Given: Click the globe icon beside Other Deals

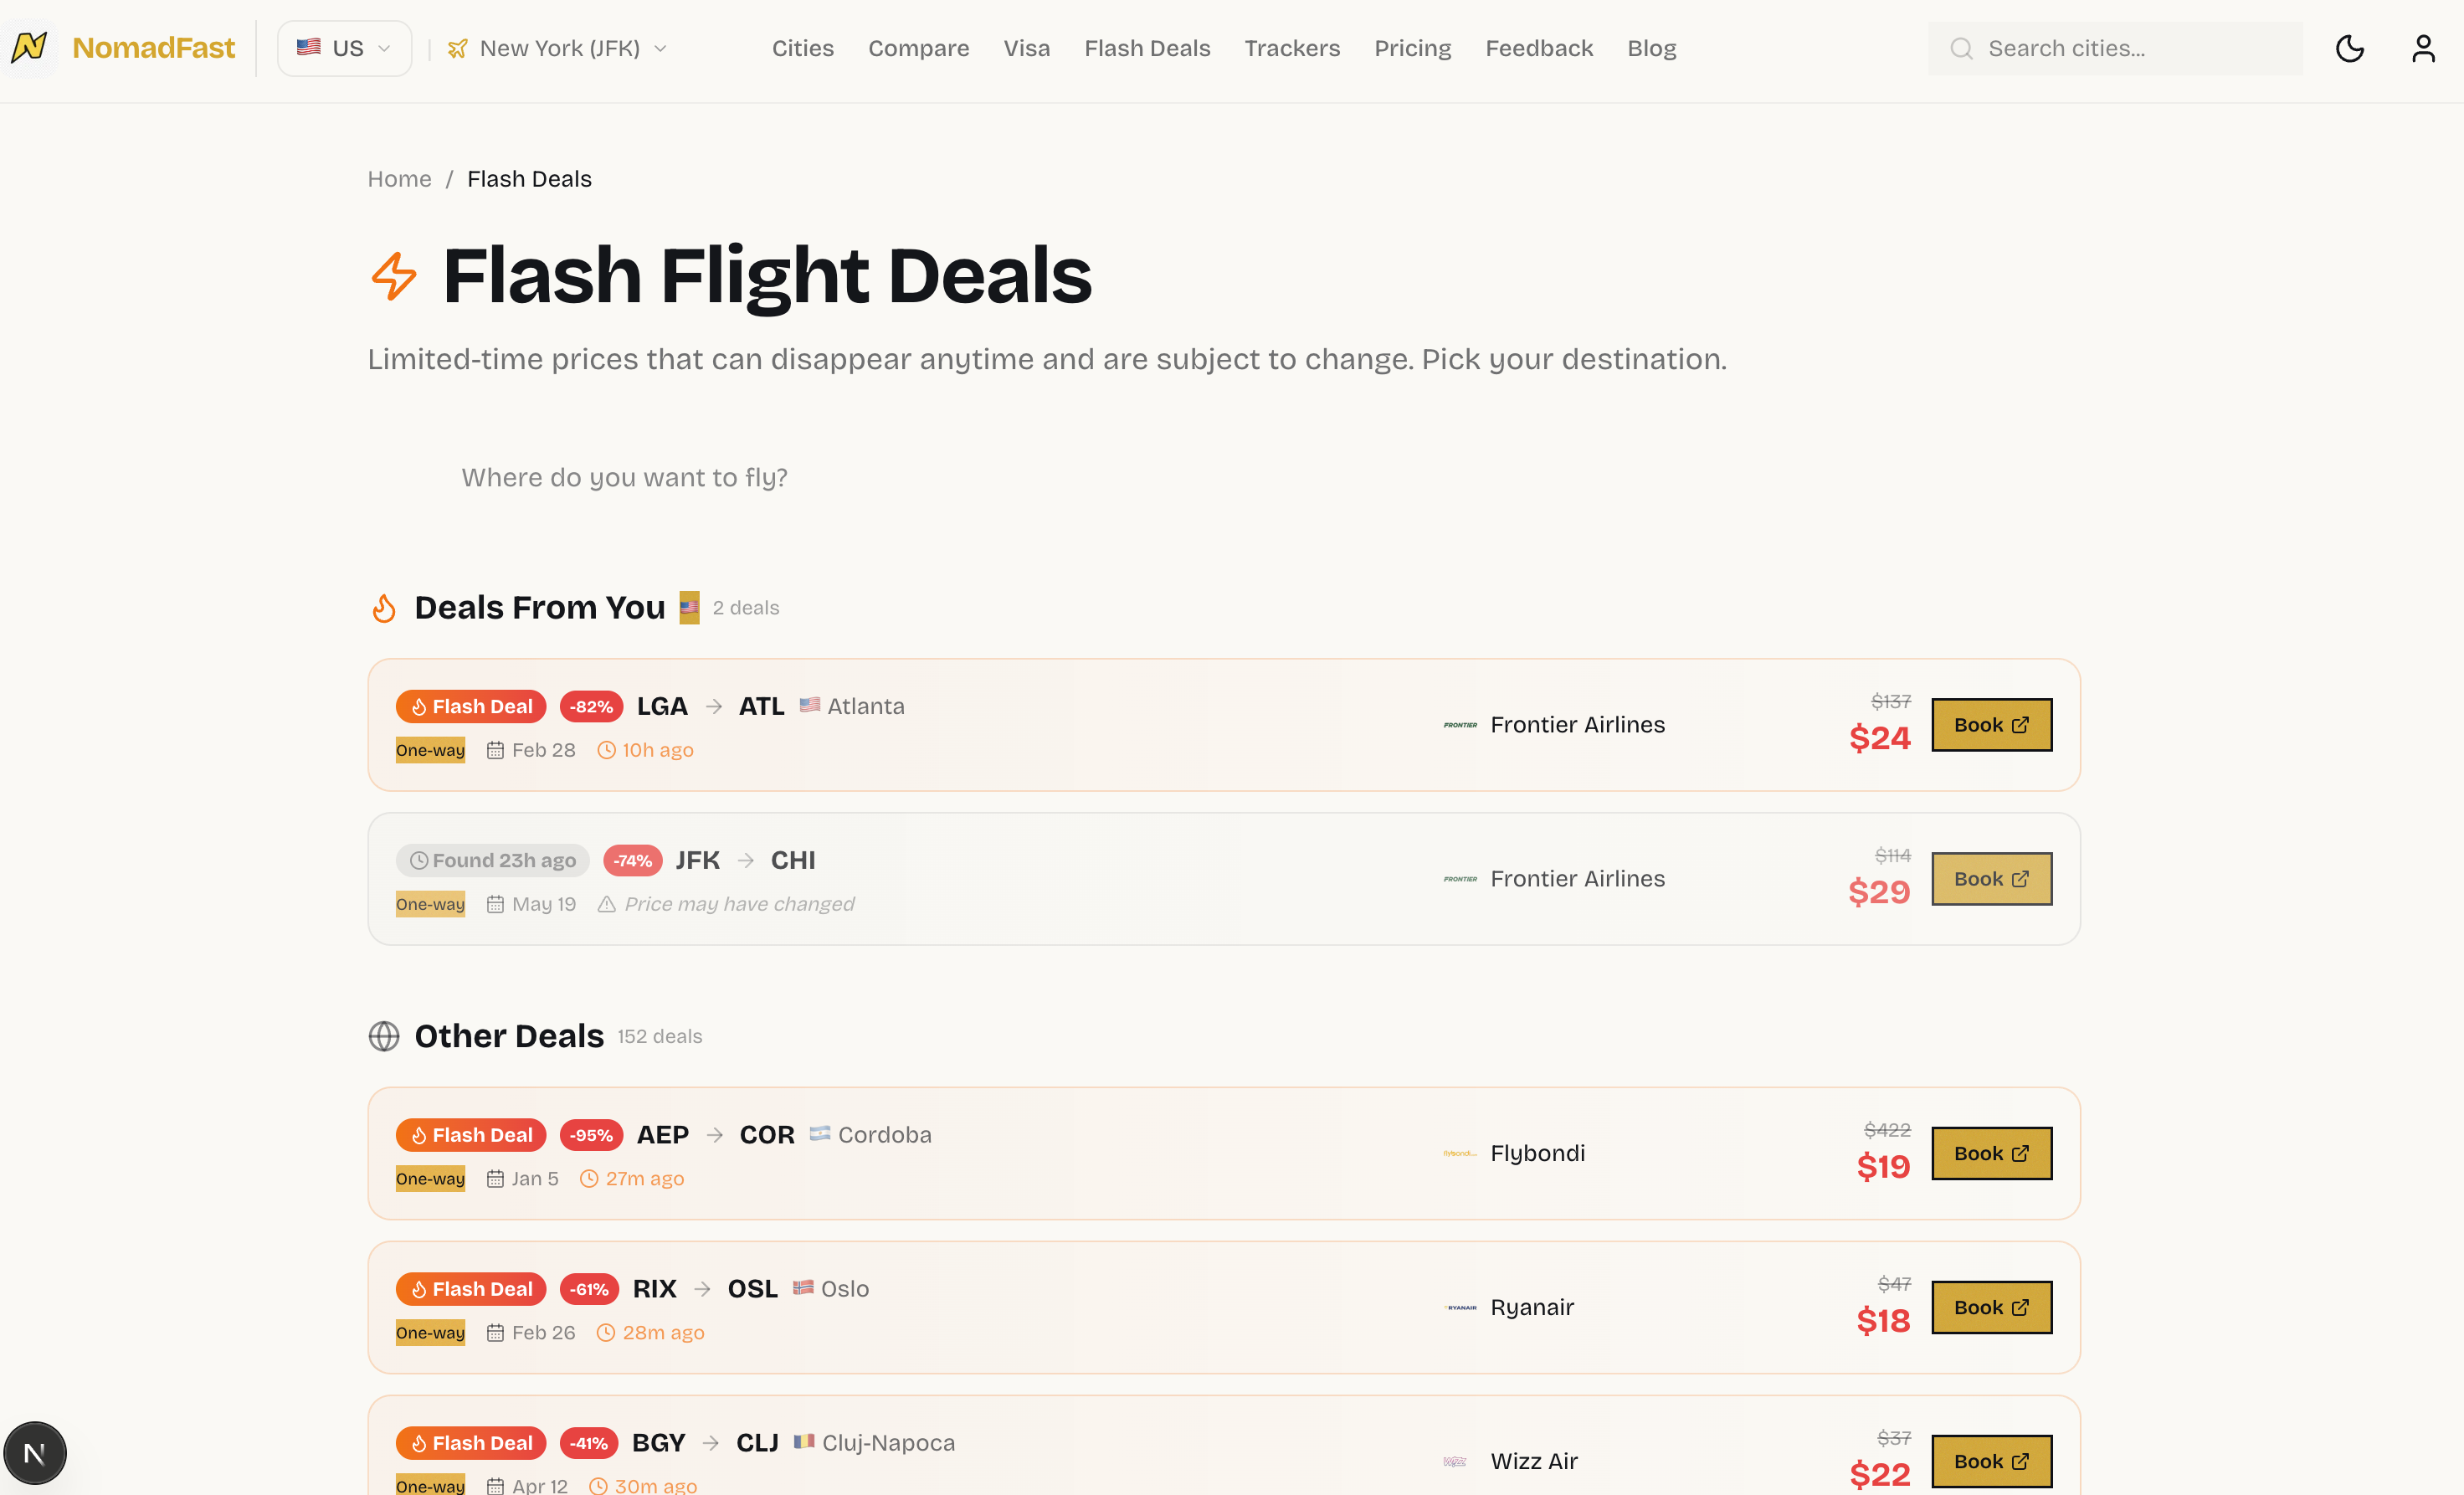Looking at the screenshot, I should (x=384, y=1036).
